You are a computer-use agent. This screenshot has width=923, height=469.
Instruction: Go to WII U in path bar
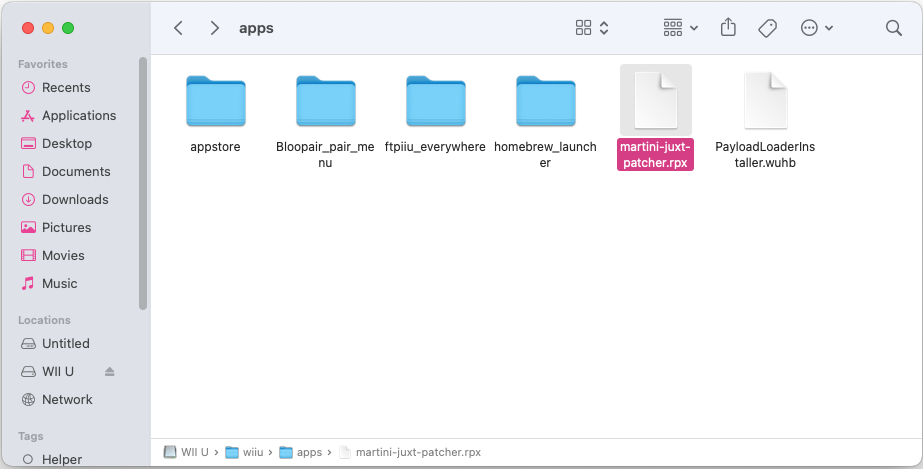(x=187, y=453)
